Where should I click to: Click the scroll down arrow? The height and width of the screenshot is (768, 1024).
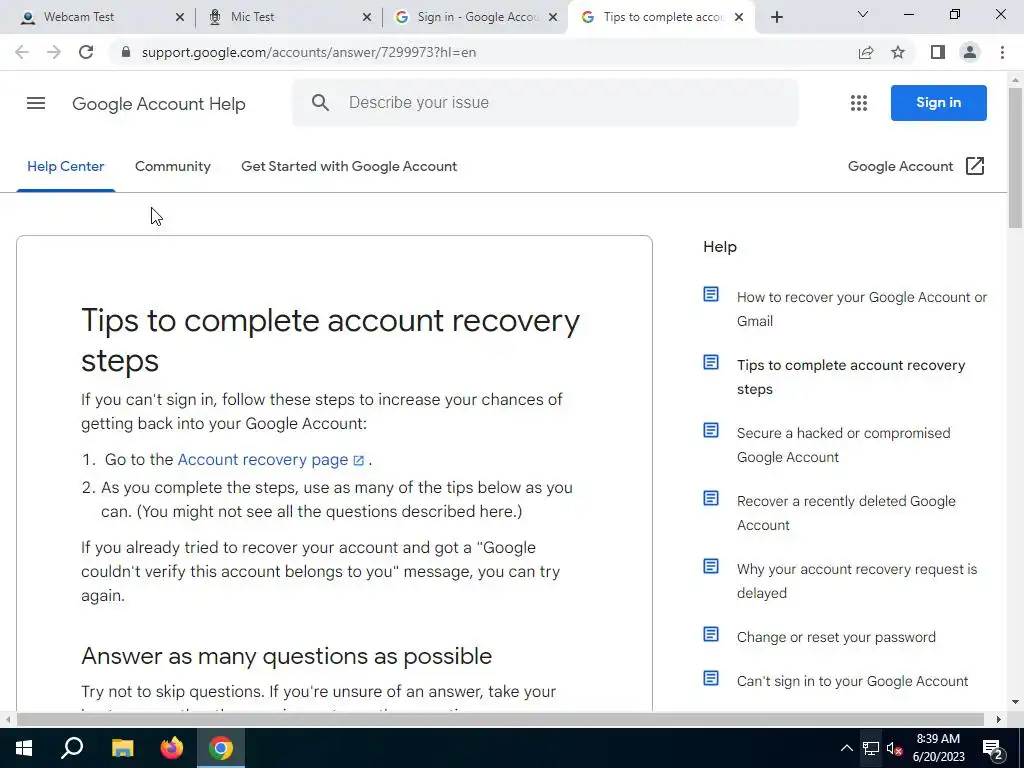pyautogui.click(x=1015, y=702)
